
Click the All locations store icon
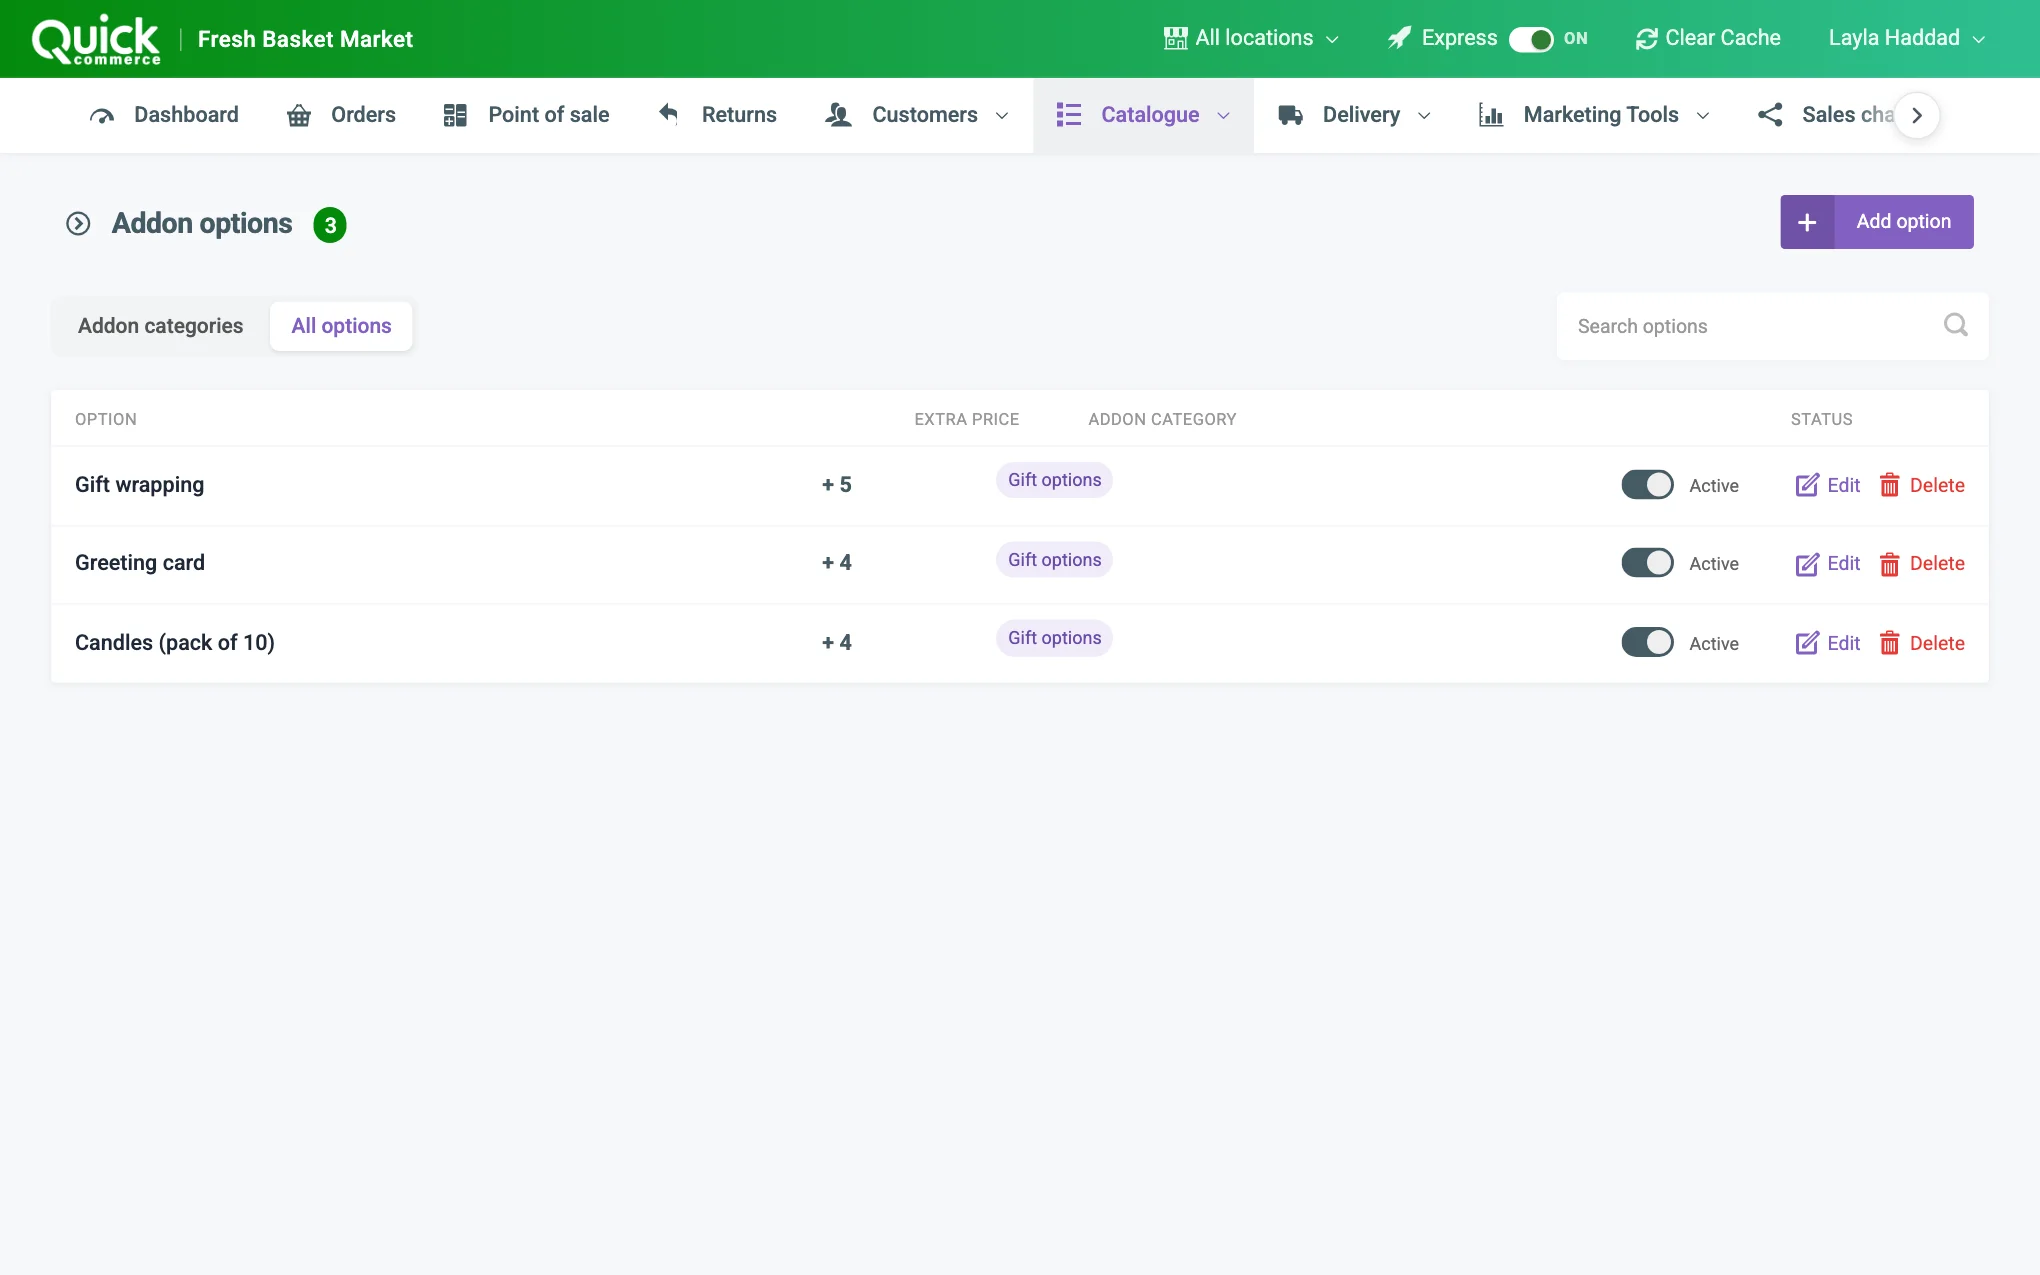pos(1175,38)
